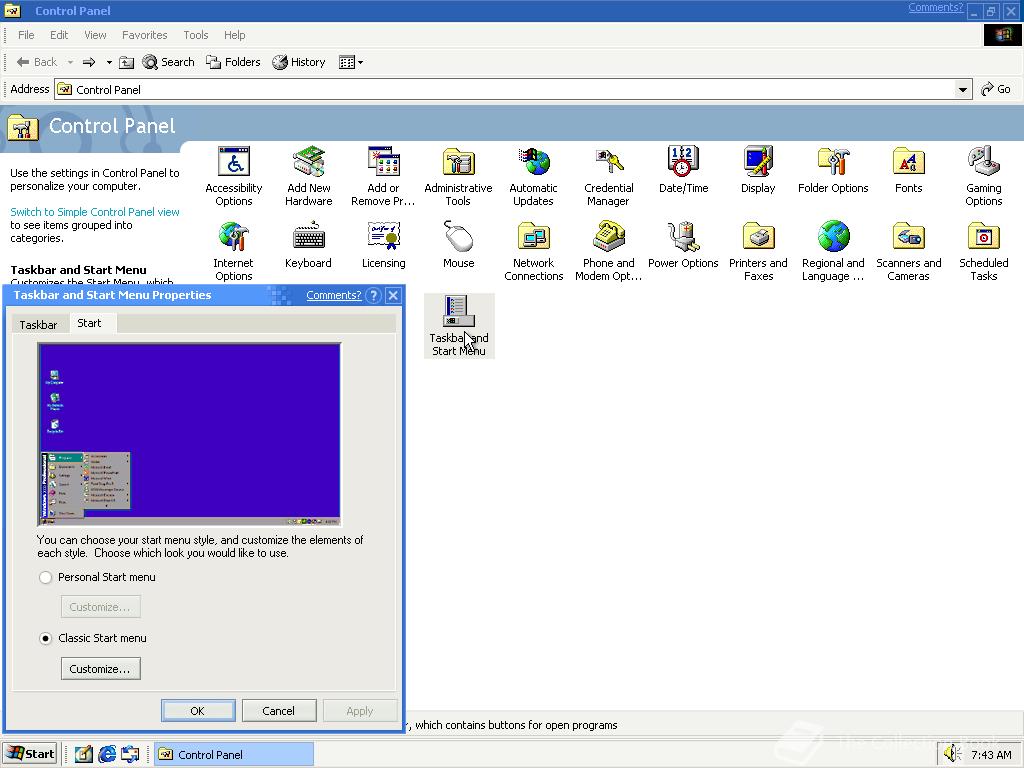Open Mouse settings icon
Image resolution: width=1024 pixels, height=768 pixels.
click(458, 245)
